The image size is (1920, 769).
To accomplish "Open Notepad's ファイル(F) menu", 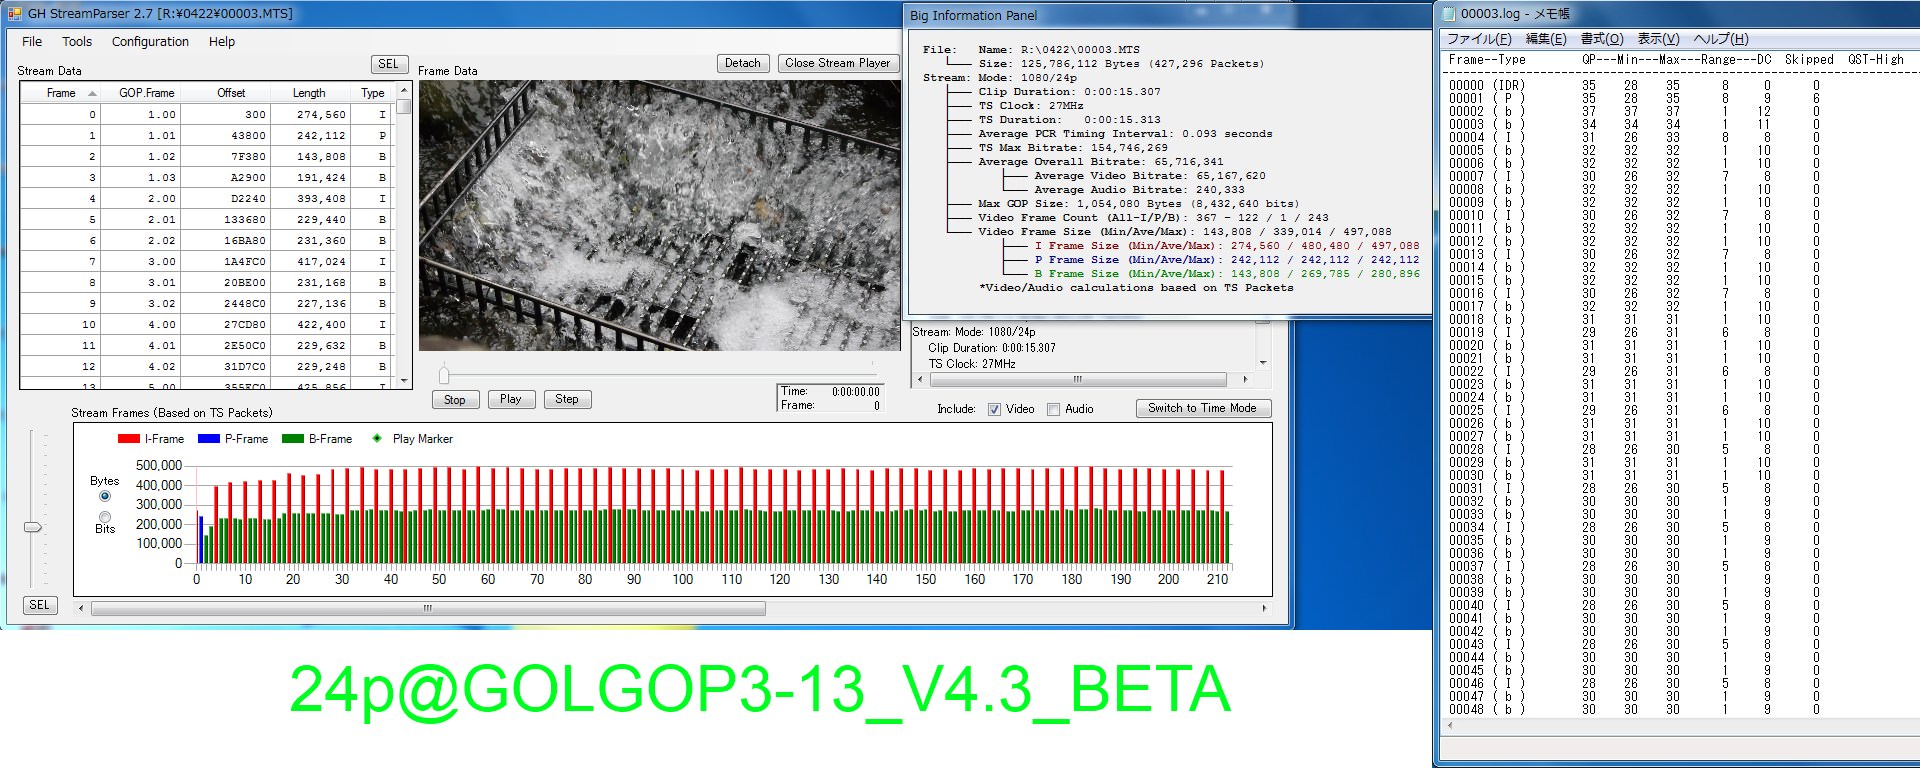I will pyautogui.click(x=1479, y=39).
